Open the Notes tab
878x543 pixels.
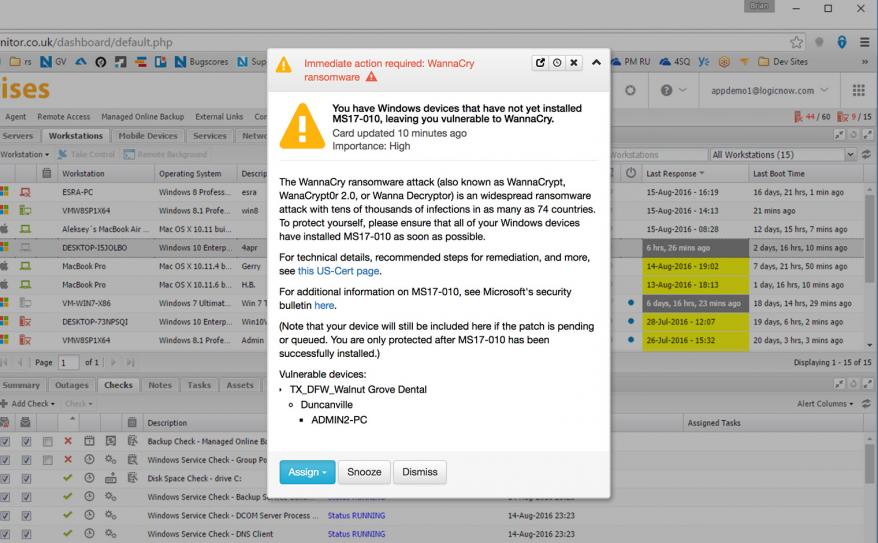[160, 385]
